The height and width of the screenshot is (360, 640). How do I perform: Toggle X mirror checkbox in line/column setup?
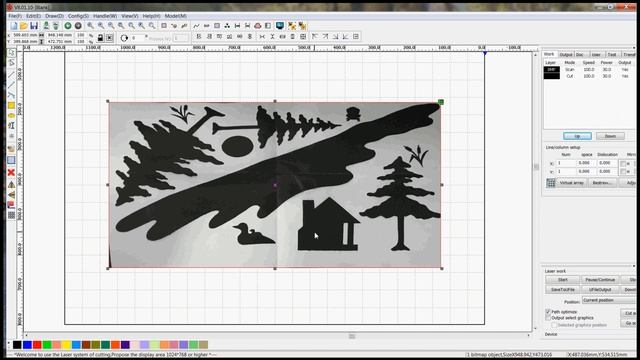(x=622, y=163)
